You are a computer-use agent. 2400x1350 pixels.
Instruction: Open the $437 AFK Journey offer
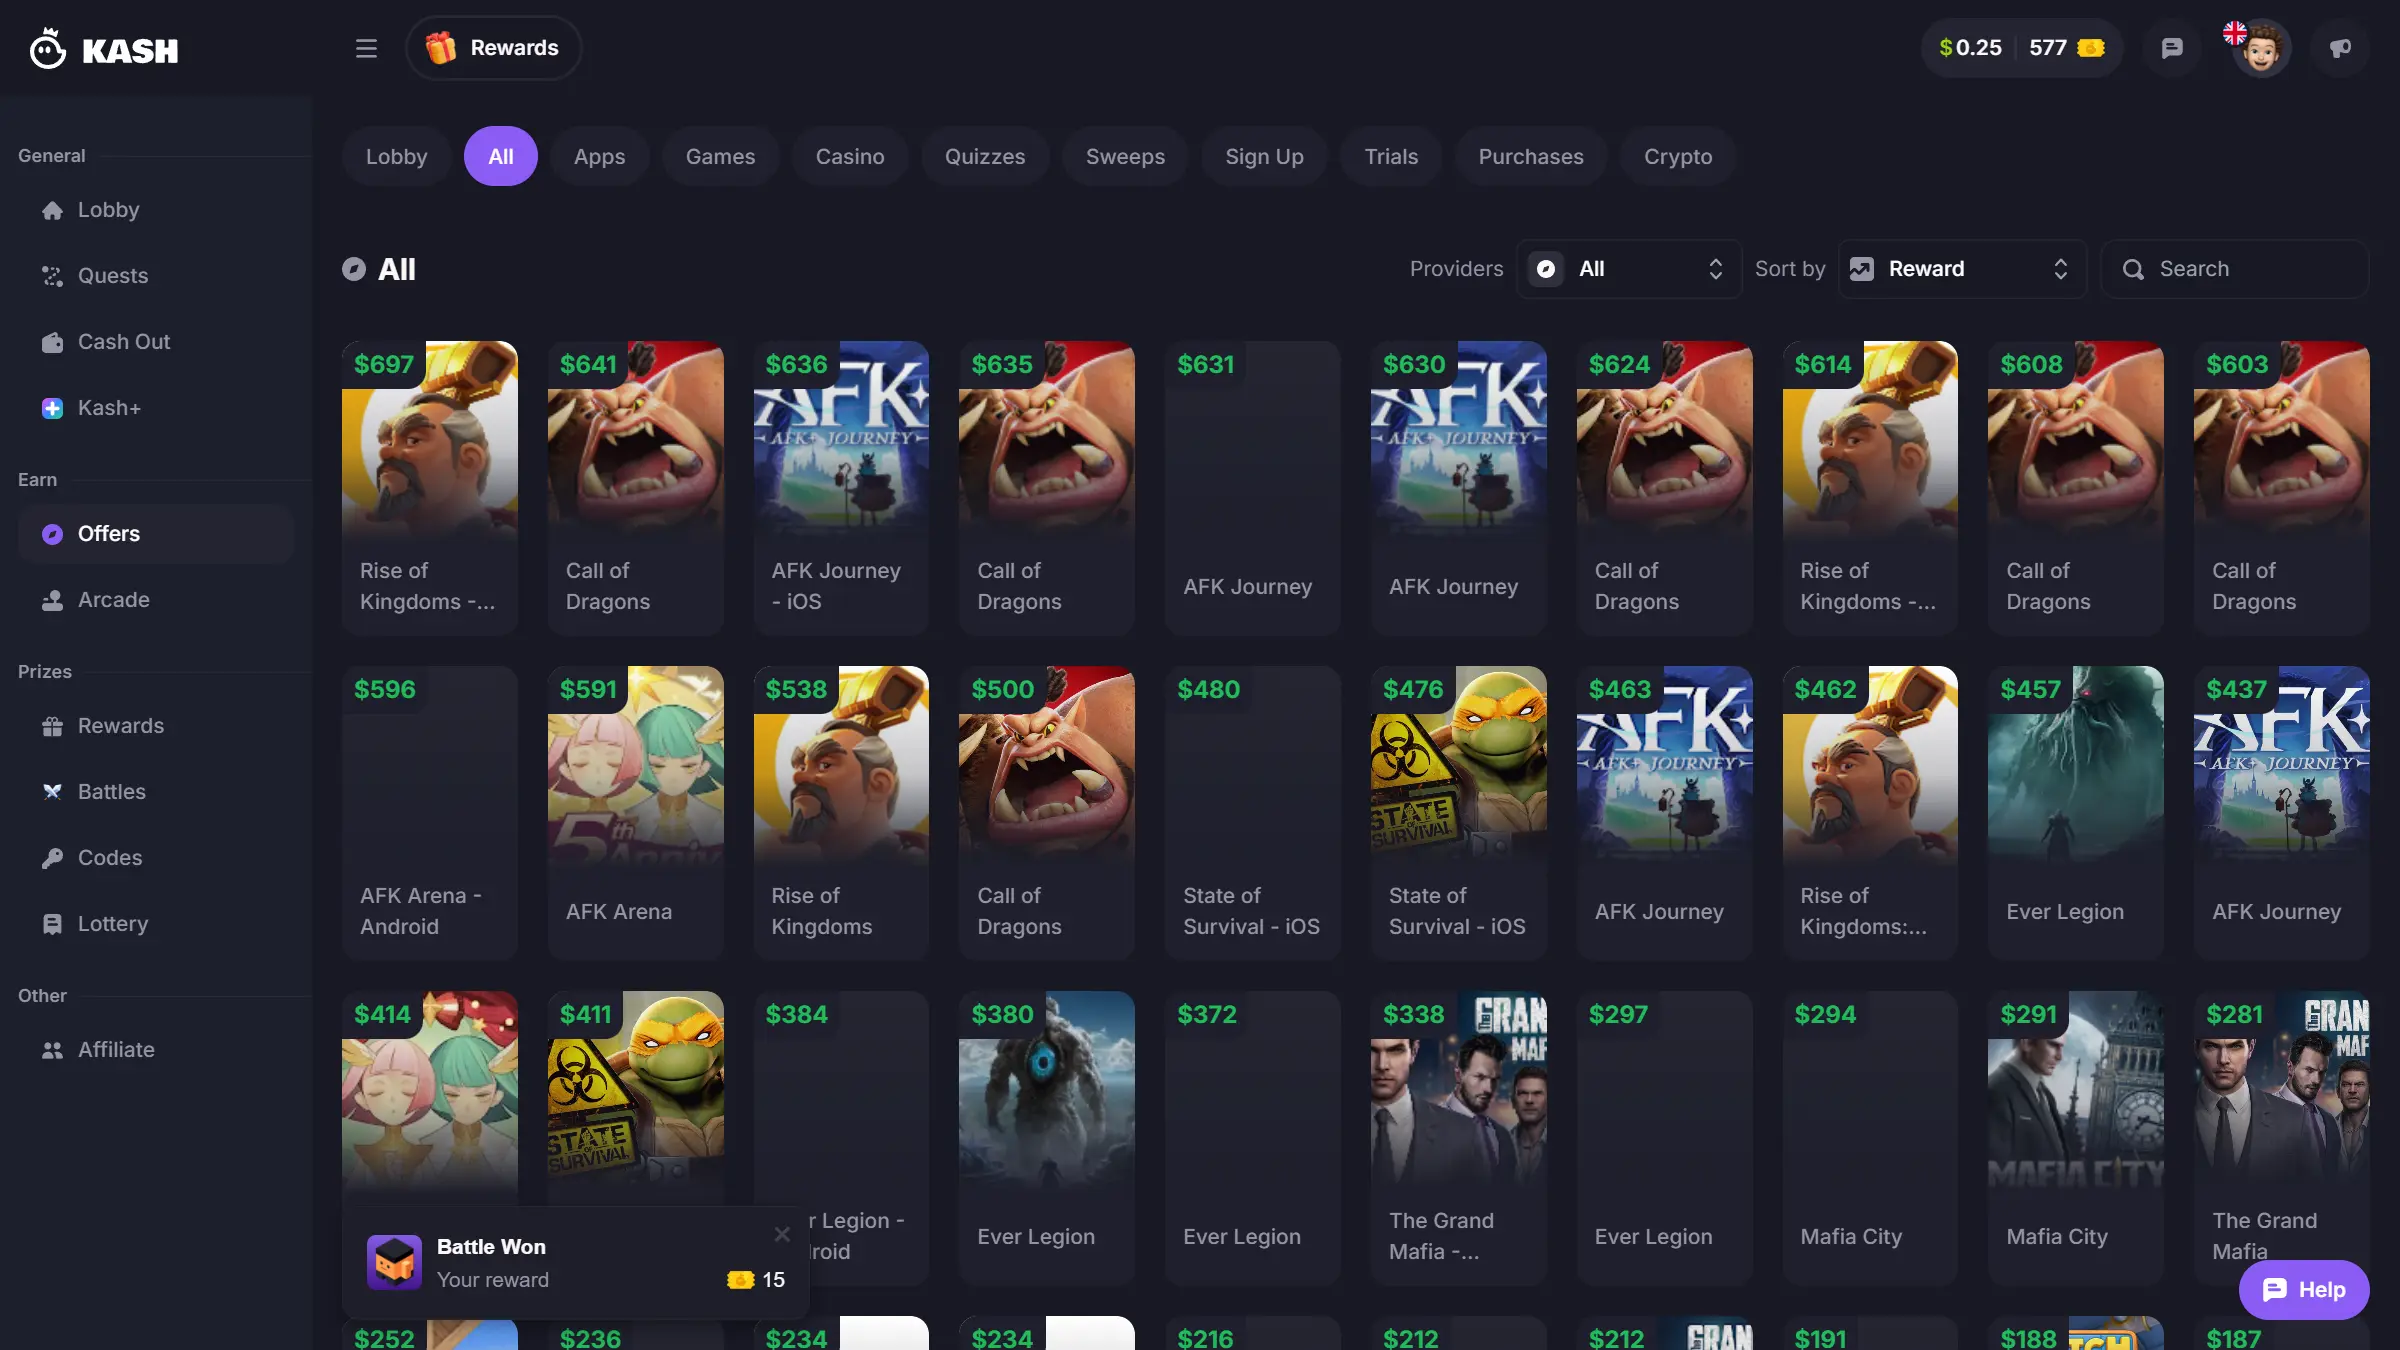pyautogui.click(x=2282, y=813)
